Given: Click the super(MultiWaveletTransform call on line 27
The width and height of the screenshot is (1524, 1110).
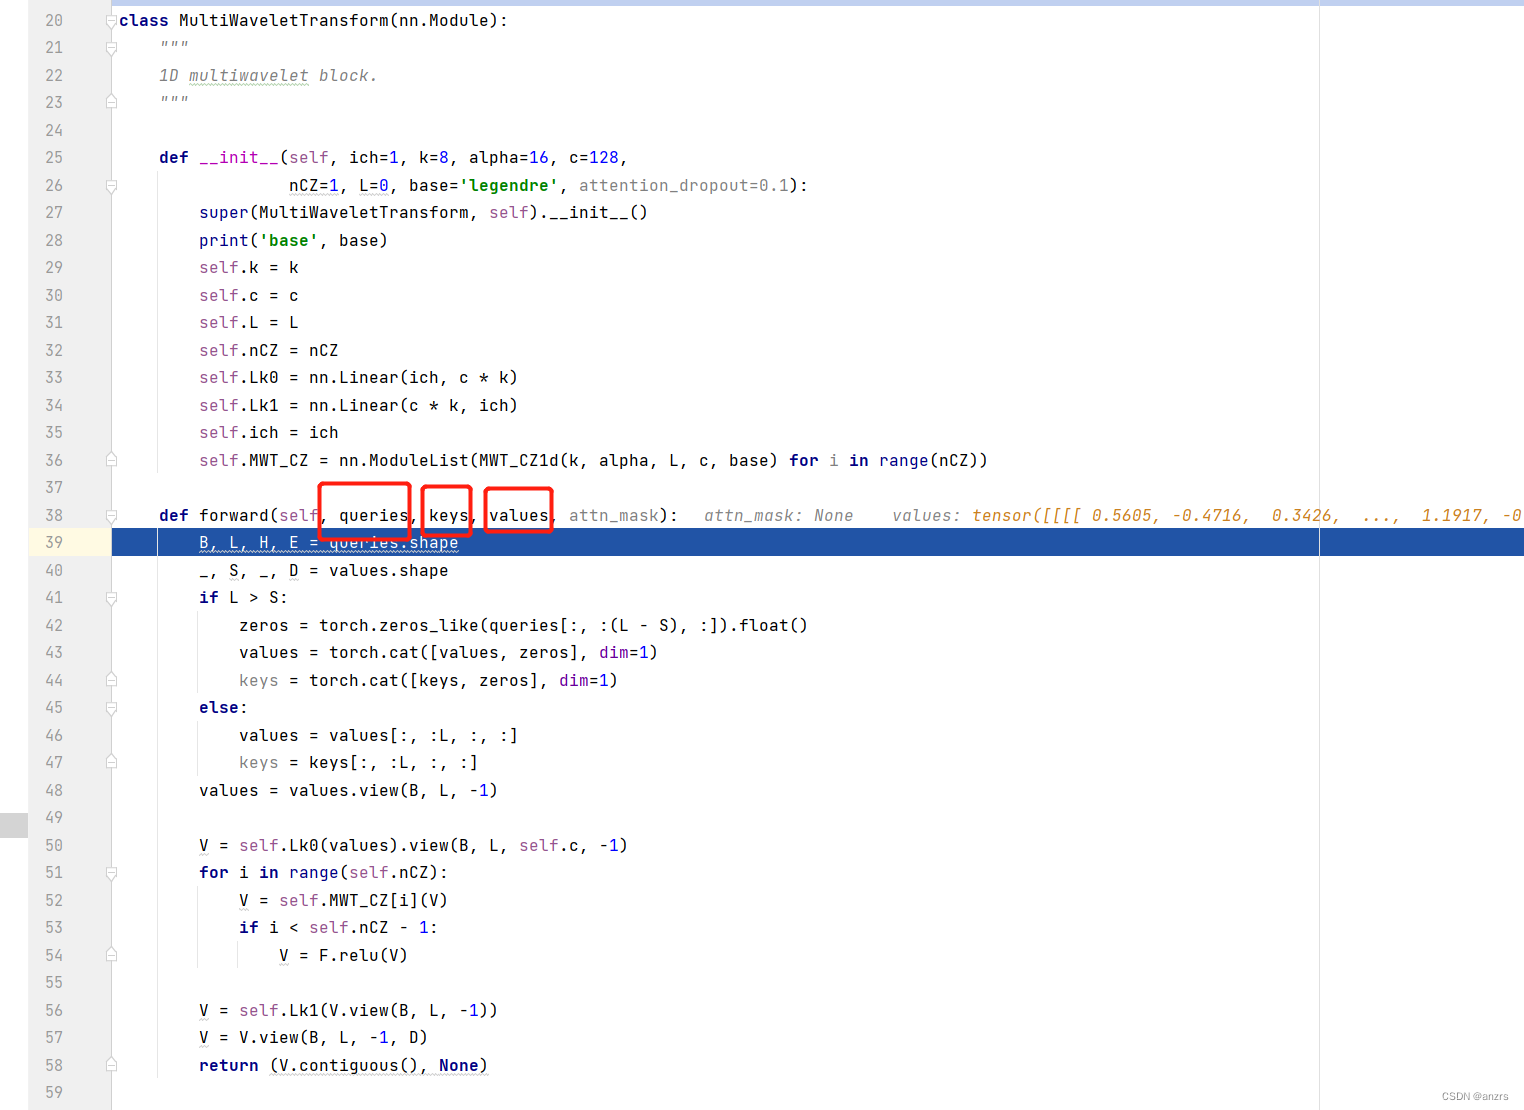Looking at the screenshot, I should point(334,213).
